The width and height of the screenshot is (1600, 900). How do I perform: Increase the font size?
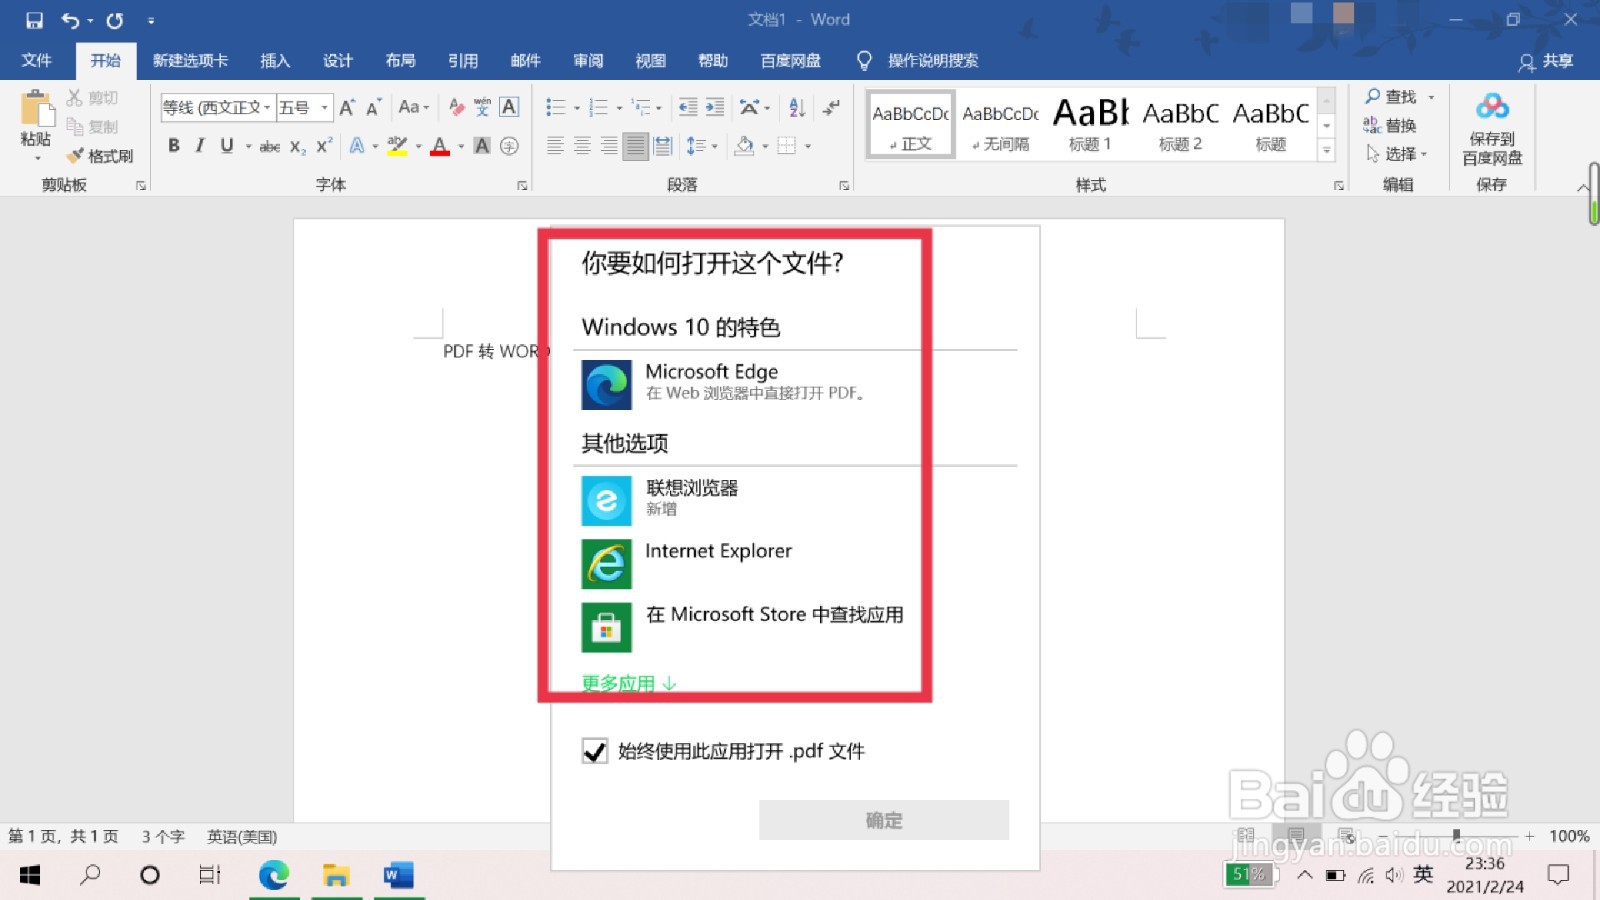click(347, 107)
